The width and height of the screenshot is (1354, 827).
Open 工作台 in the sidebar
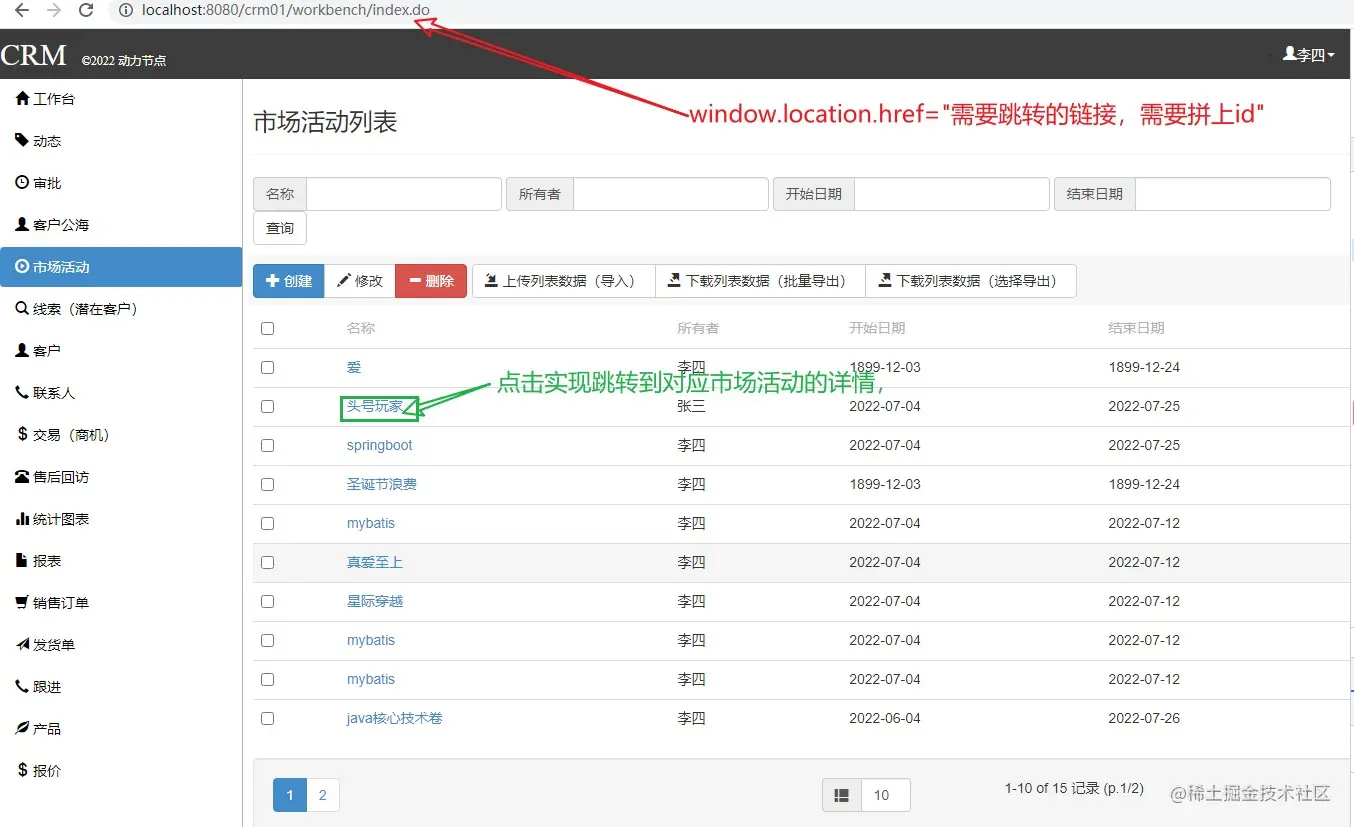tap(121, 99)
